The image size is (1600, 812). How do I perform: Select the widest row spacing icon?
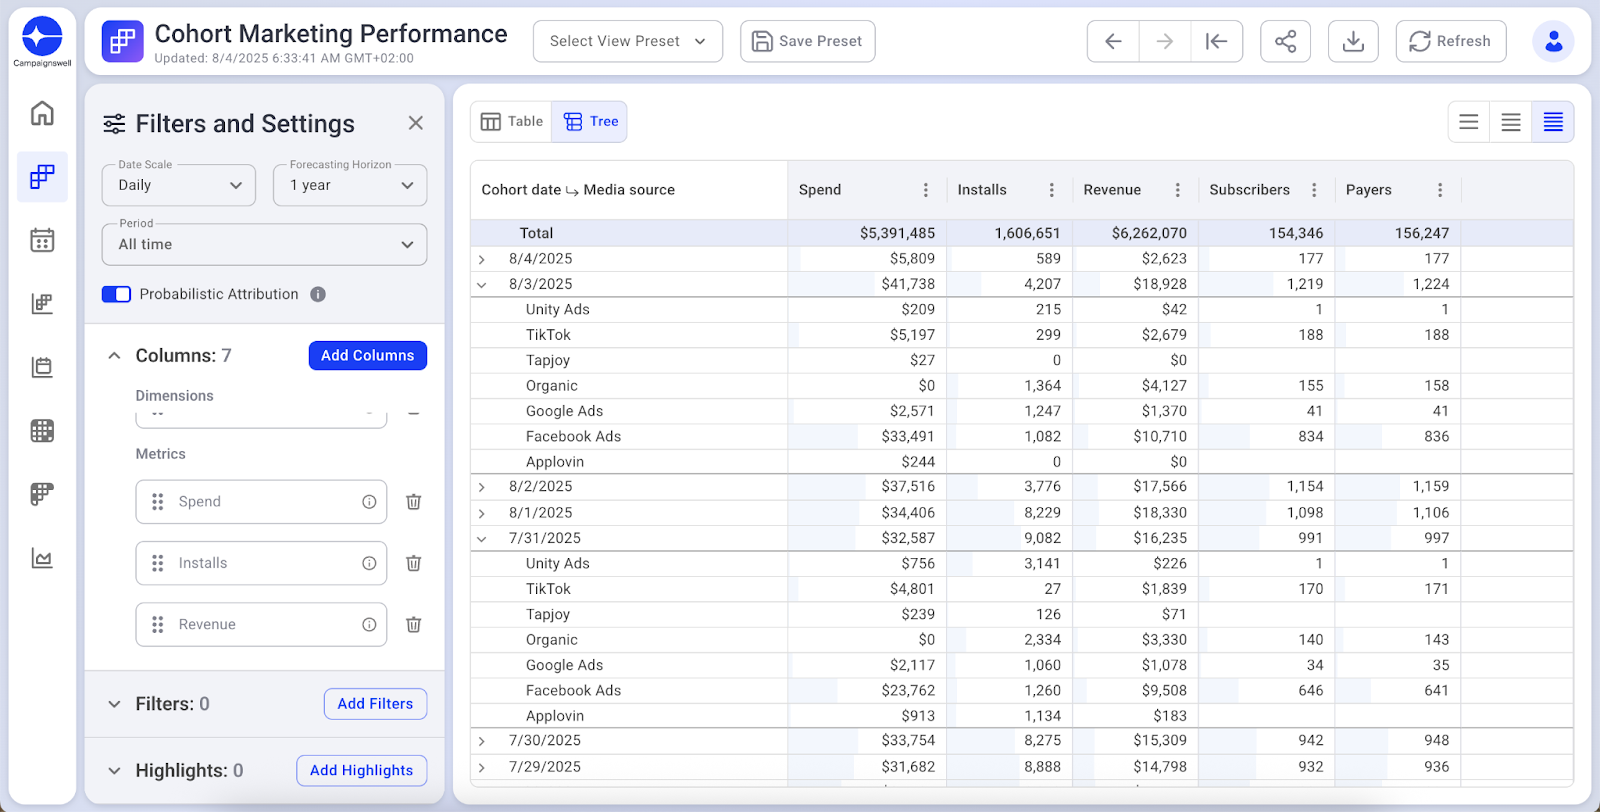point(1469,122)
